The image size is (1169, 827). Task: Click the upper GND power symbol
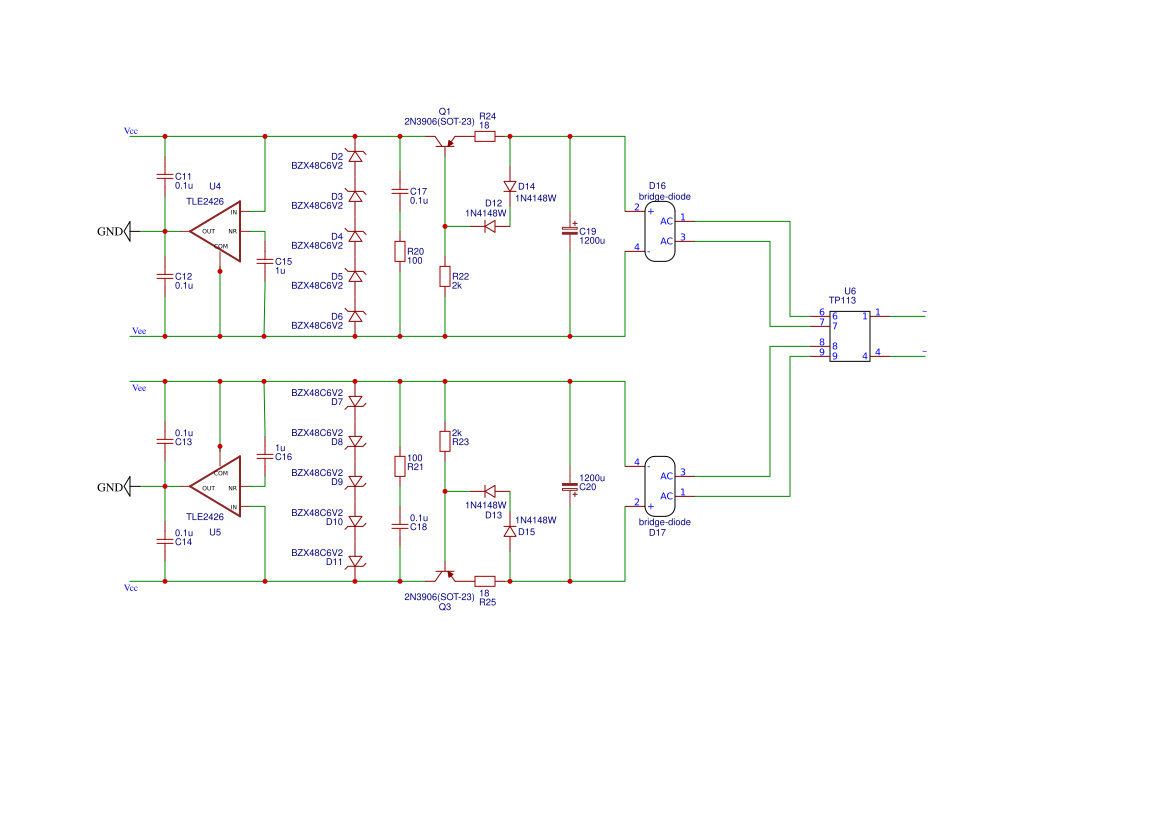127,231
